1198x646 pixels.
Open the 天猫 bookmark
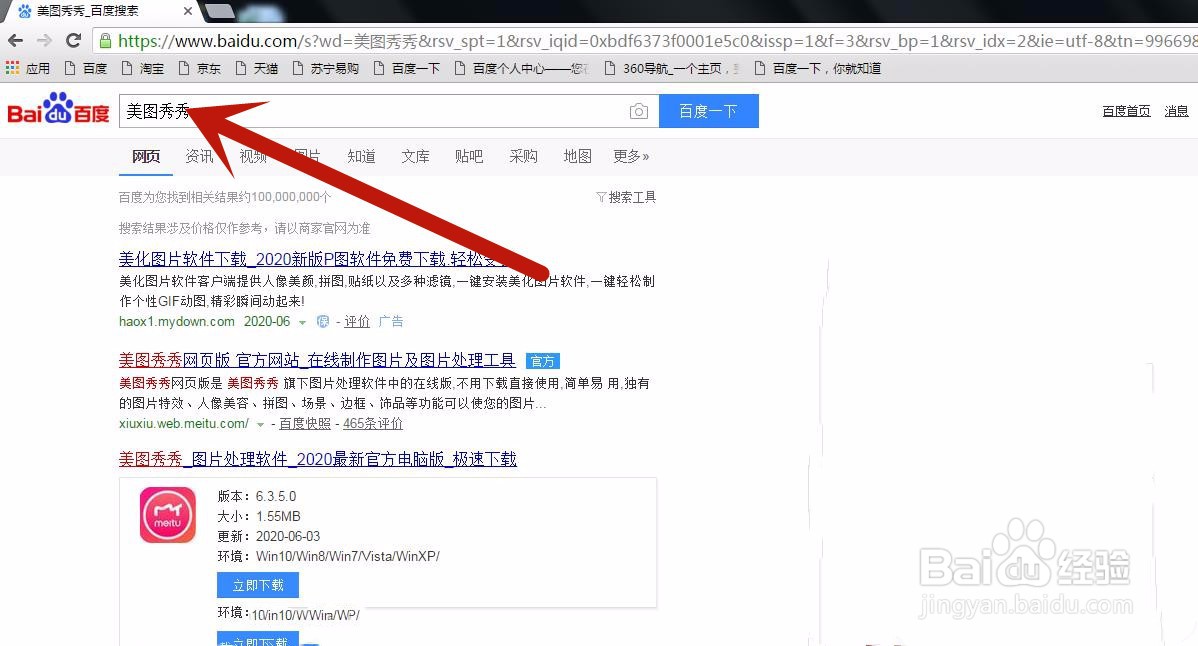[257, 68]
